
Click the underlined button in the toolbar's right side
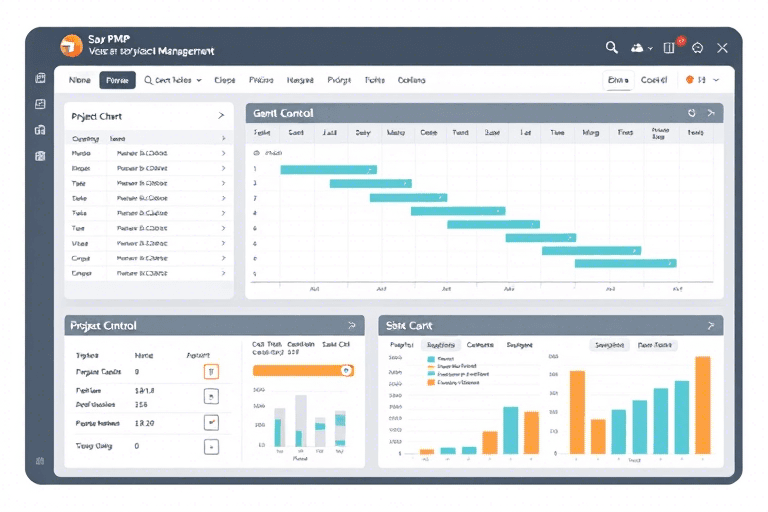pos(618,80)
